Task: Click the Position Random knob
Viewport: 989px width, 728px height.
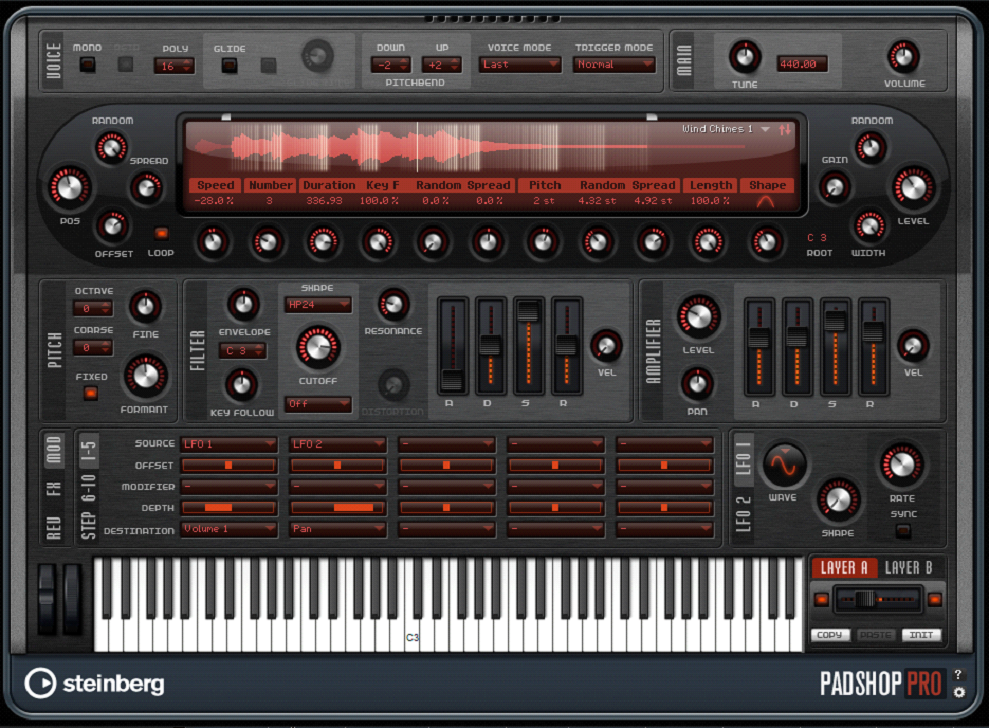Action: point(111,148)
